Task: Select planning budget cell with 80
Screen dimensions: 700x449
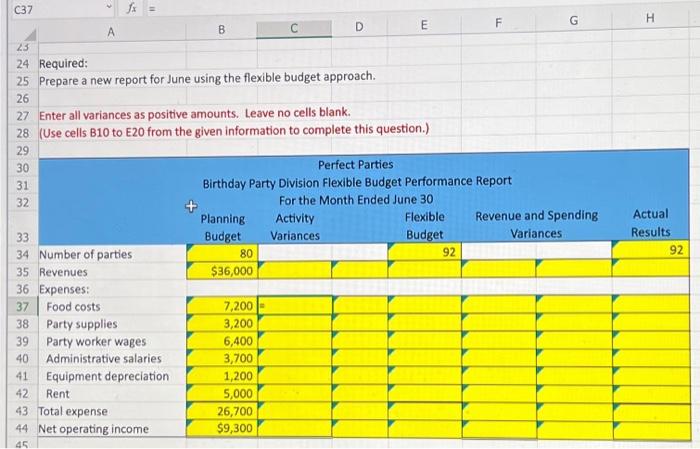Action: 222,254
